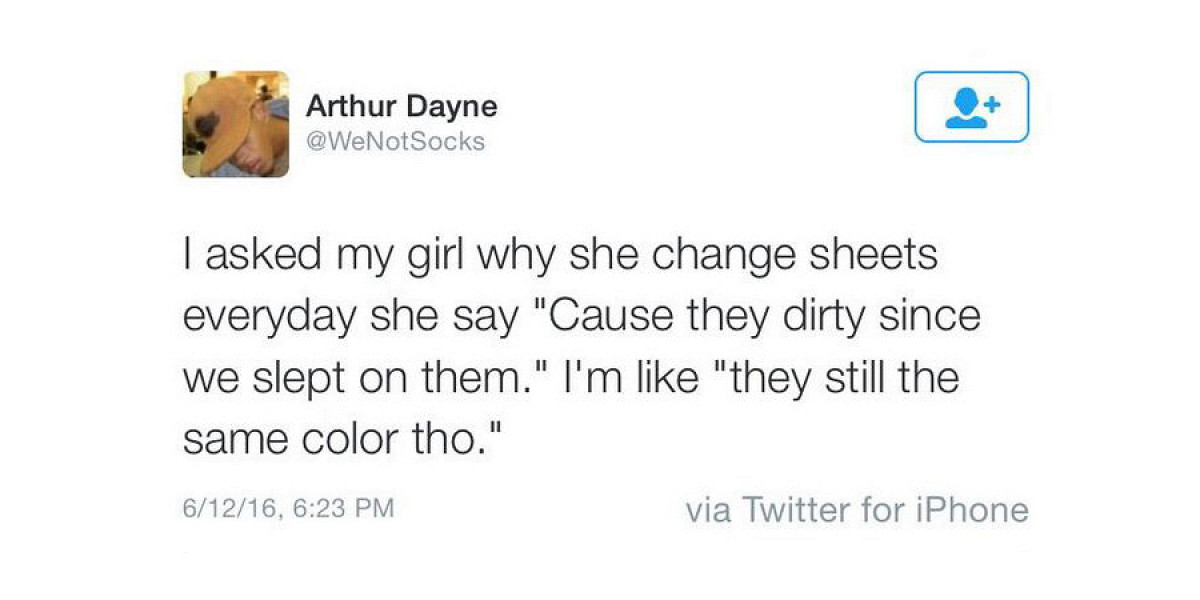Screen dimensions: 1200x600
Task: Click the person silhouette in follow button
Action: 966,111
